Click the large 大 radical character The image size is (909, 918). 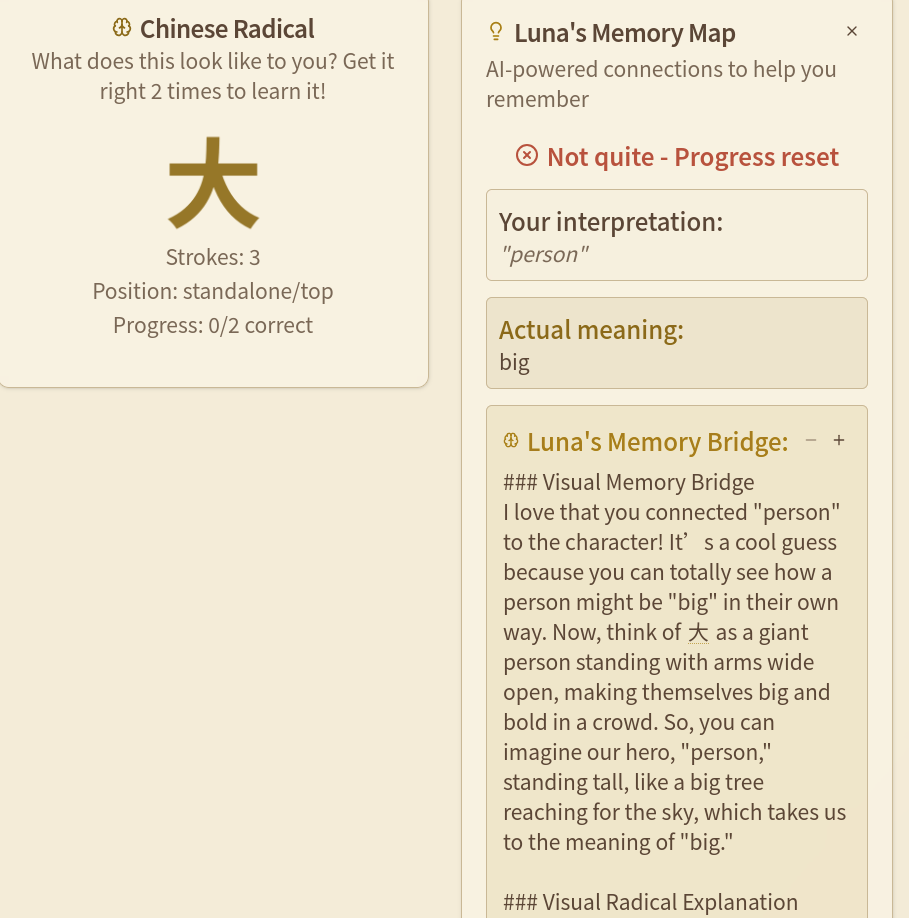213,182
